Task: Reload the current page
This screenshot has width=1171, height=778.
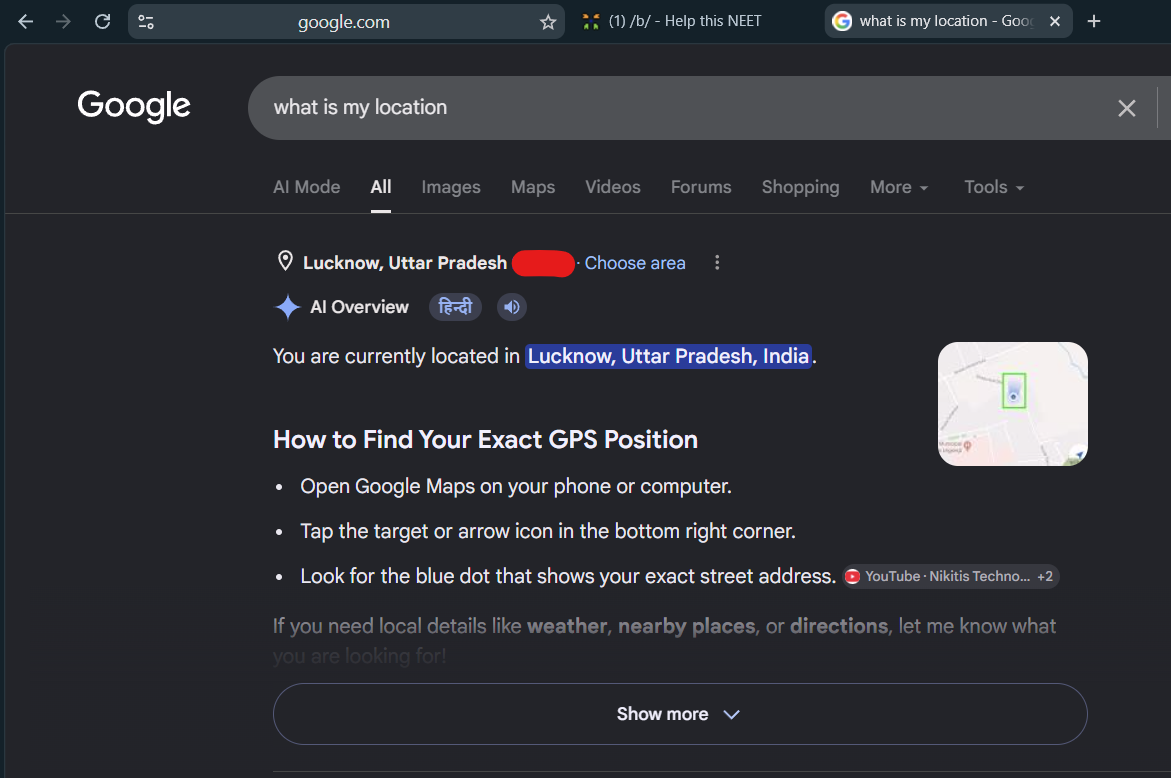Action: pos(103,22)
